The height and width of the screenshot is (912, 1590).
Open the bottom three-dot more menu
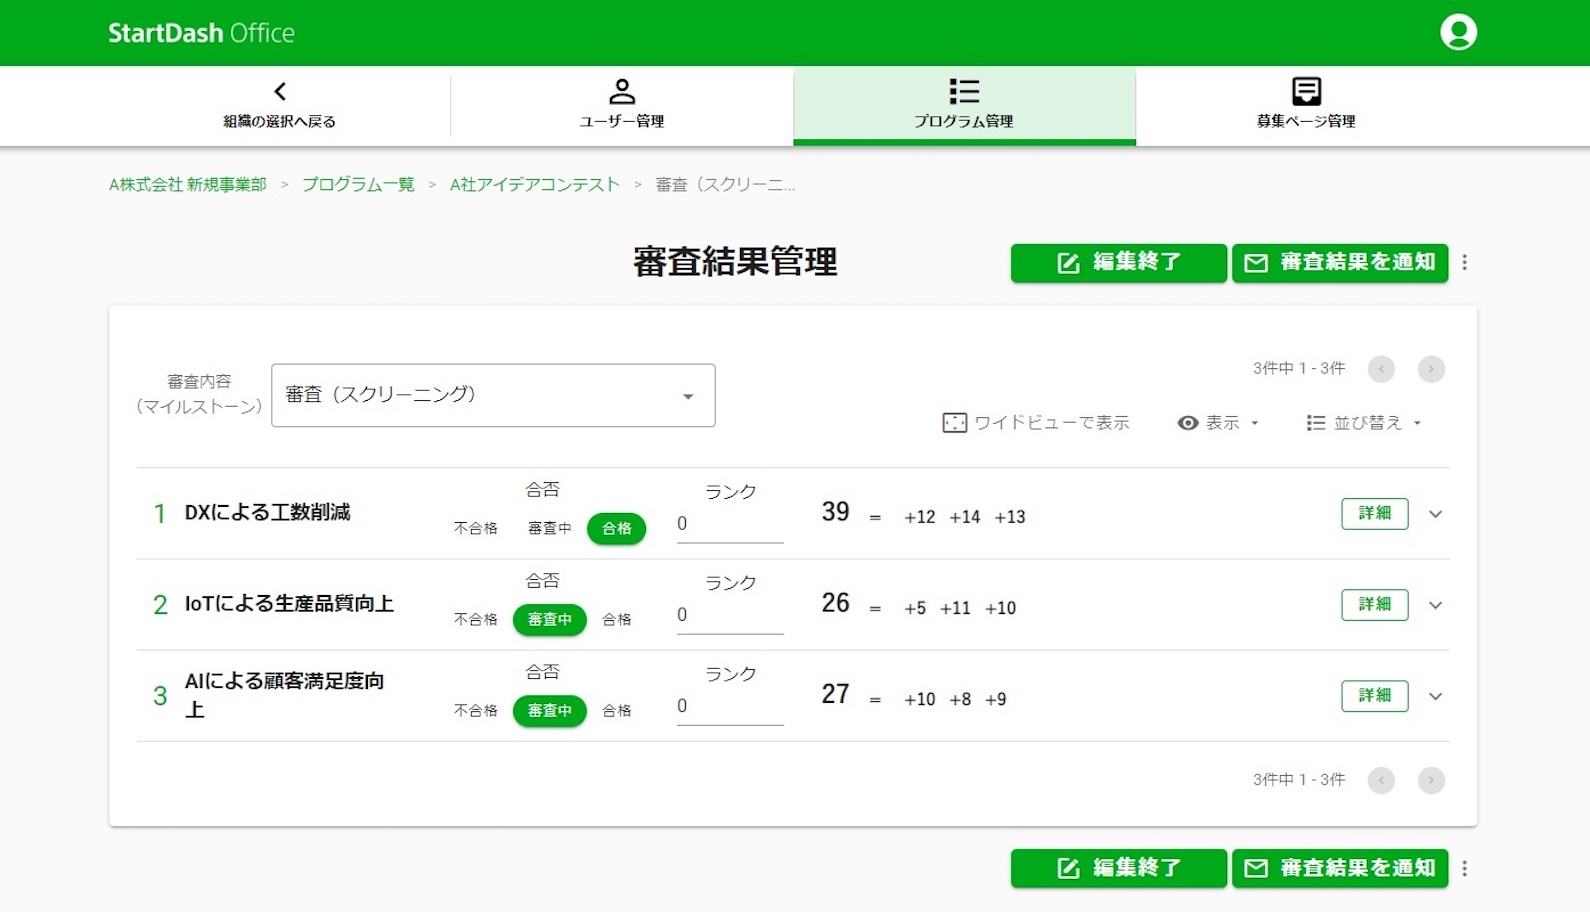pyautogui.click(x=1465, y=868)
